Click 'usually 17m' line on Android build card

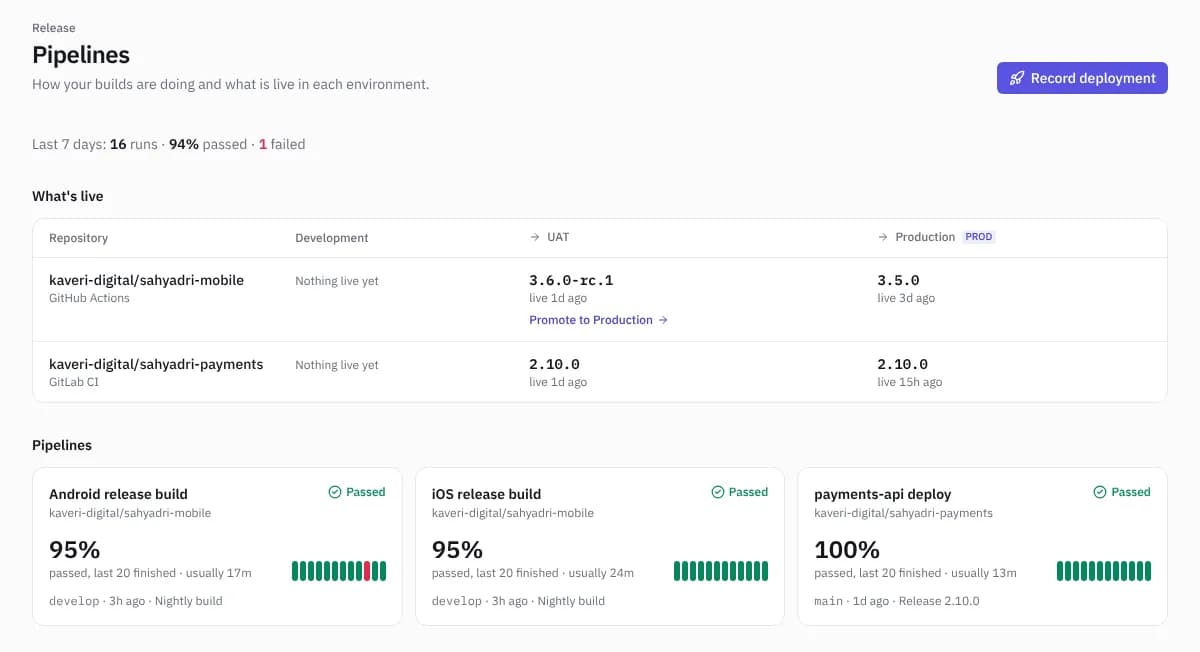tap(150, 573)
